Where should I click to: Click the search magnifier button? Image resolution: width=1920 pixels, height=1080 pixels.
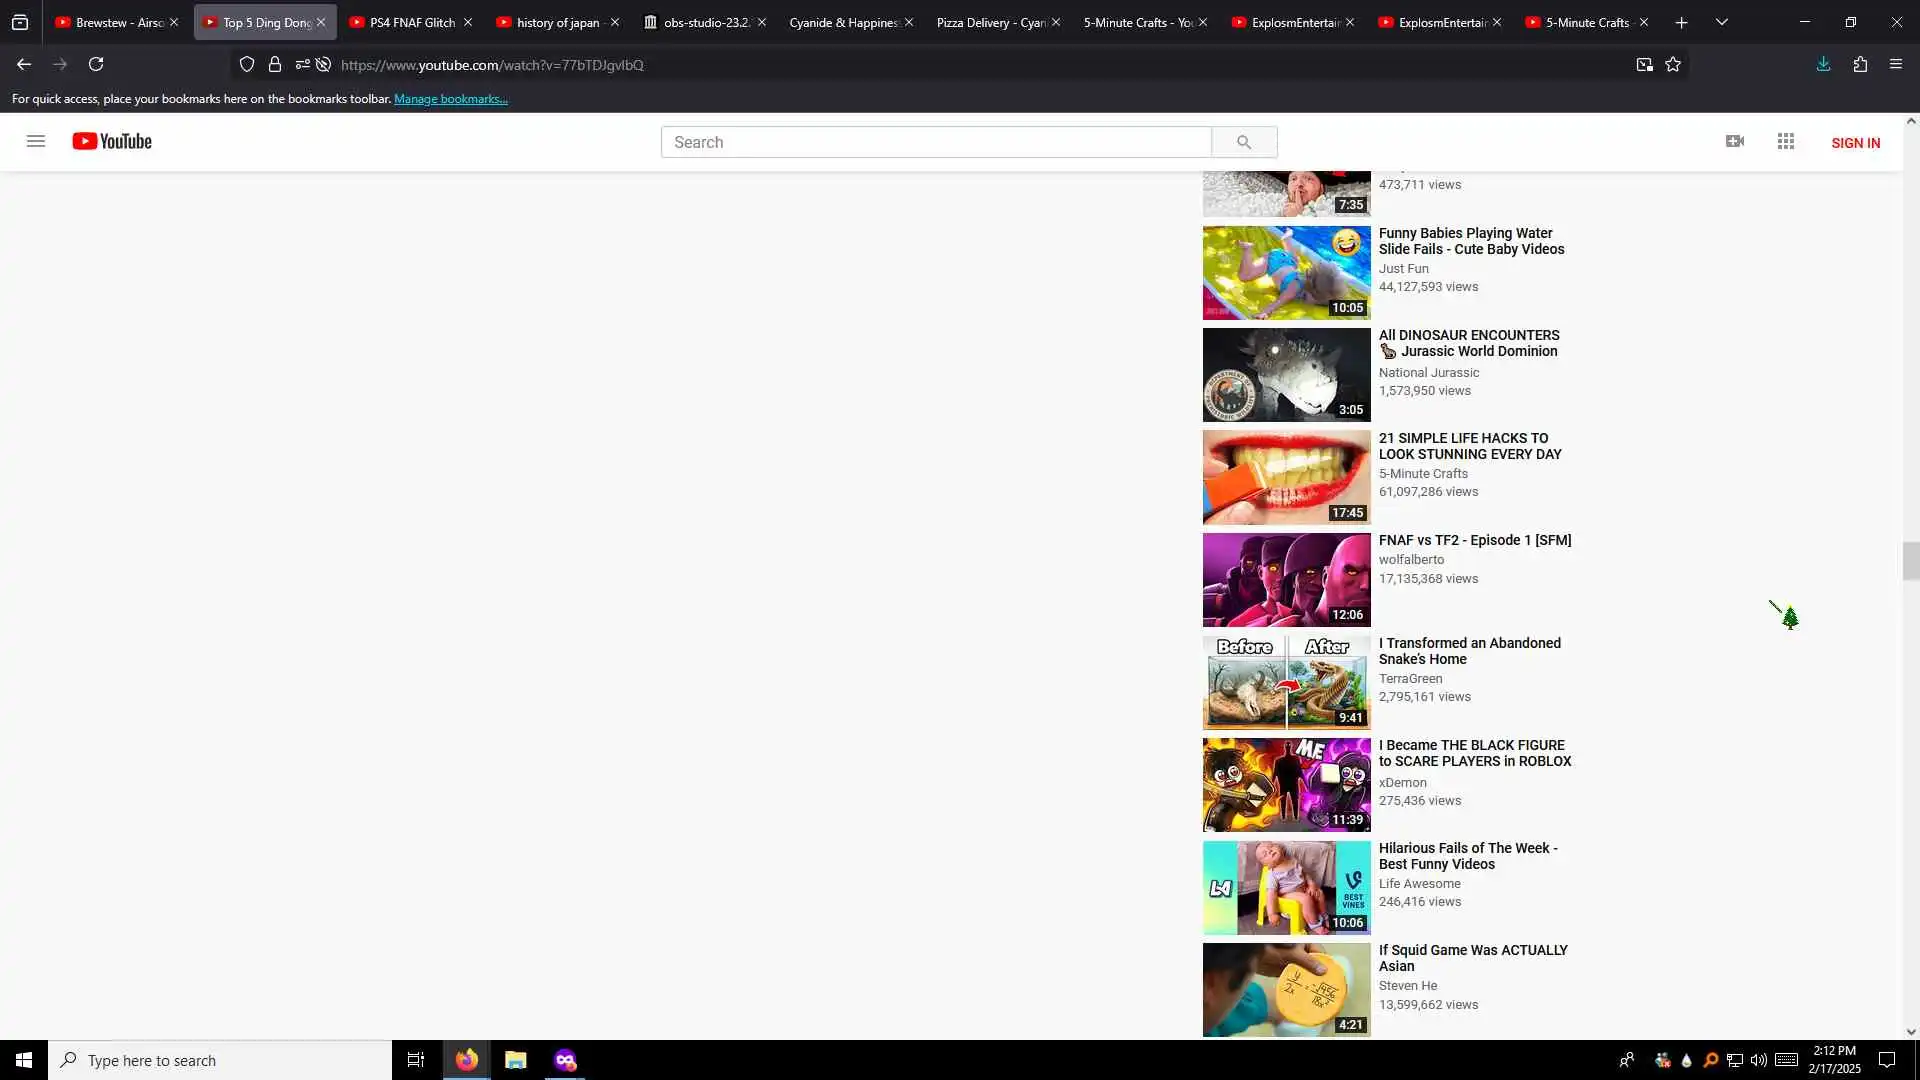point(1244,142)
